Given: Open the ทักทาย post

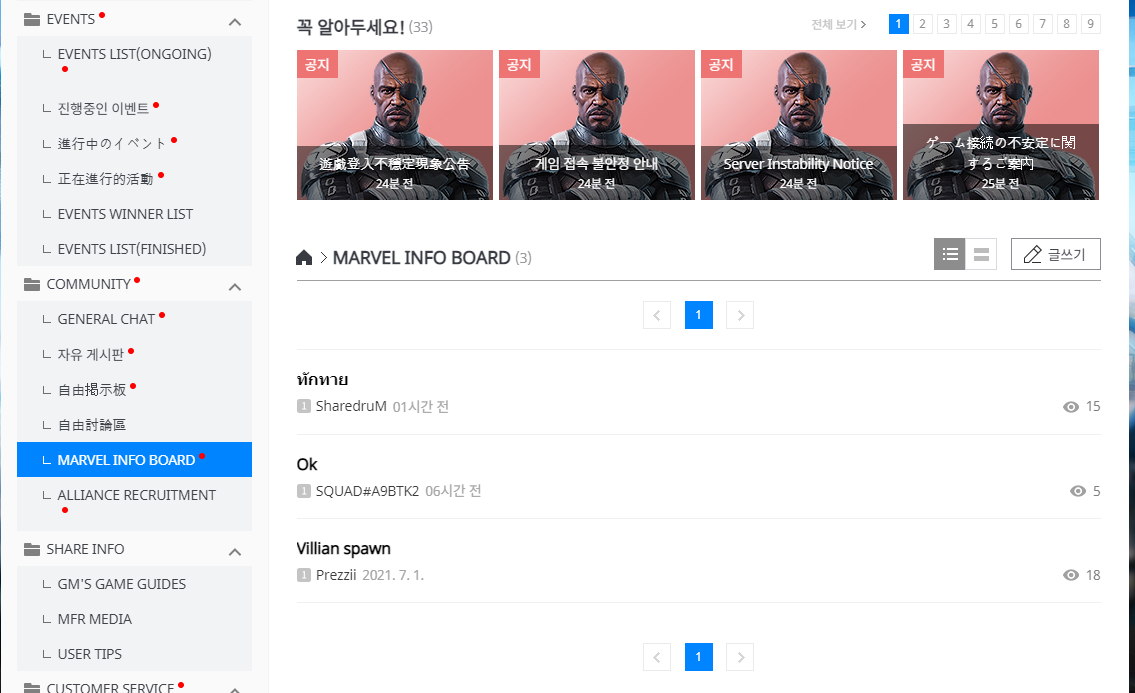Looking at the screenshot, I should 323,379.
